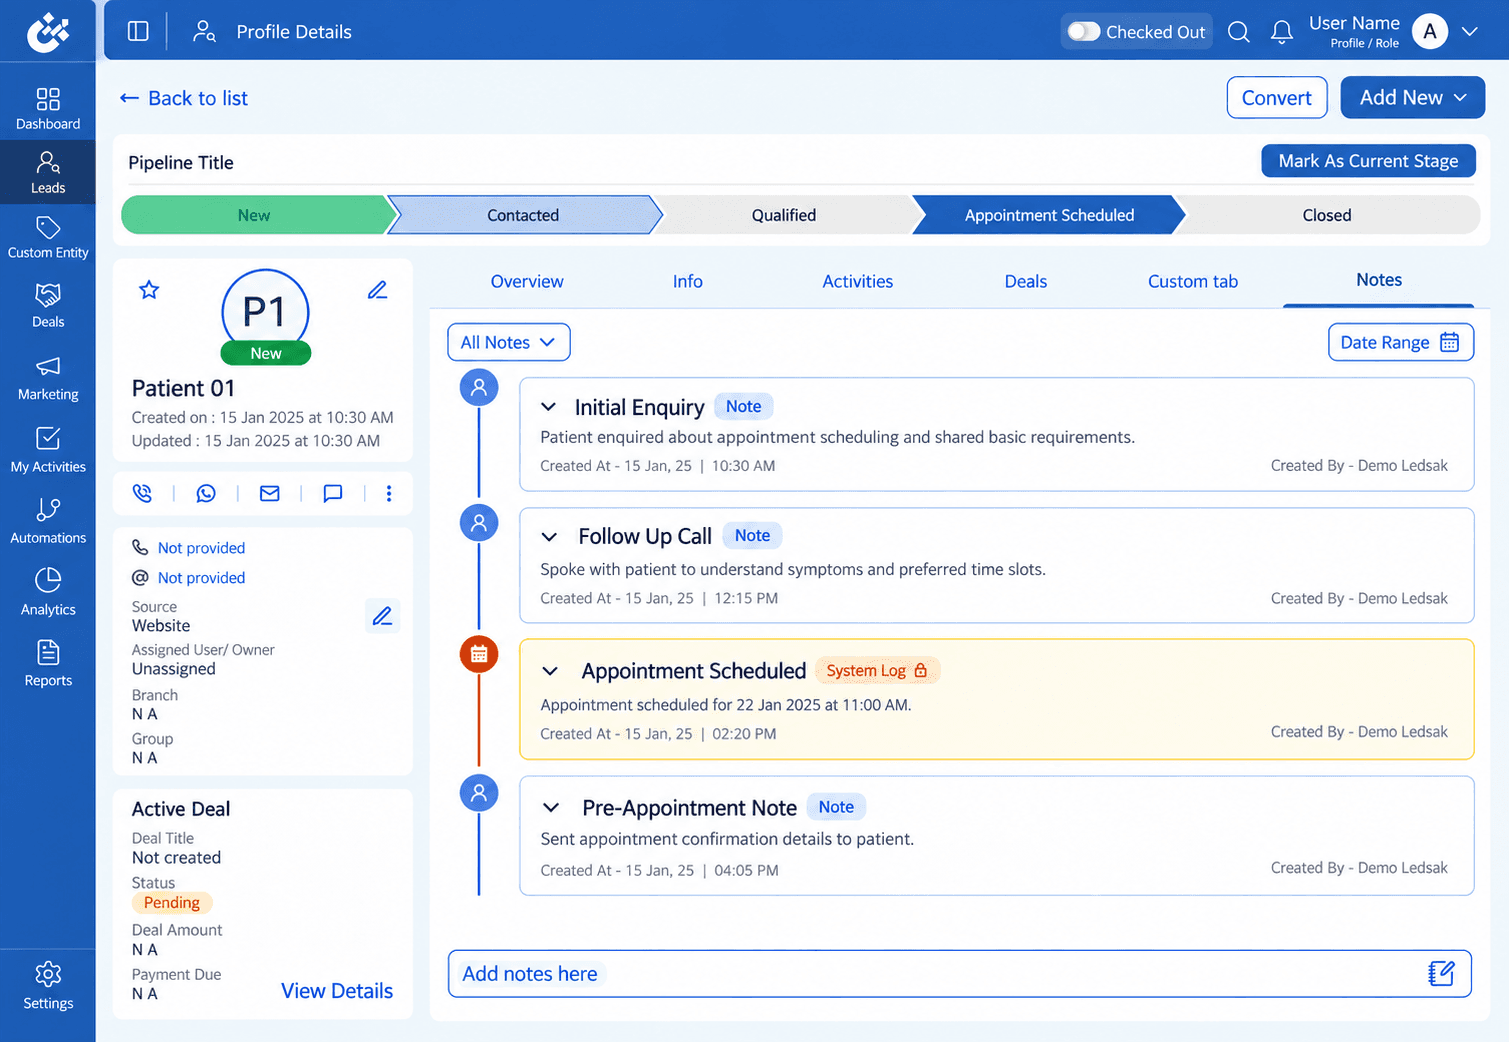The image size is (1509, 1042).
Task: Open the All Notes filter dropdown
Action: [509, 342]
